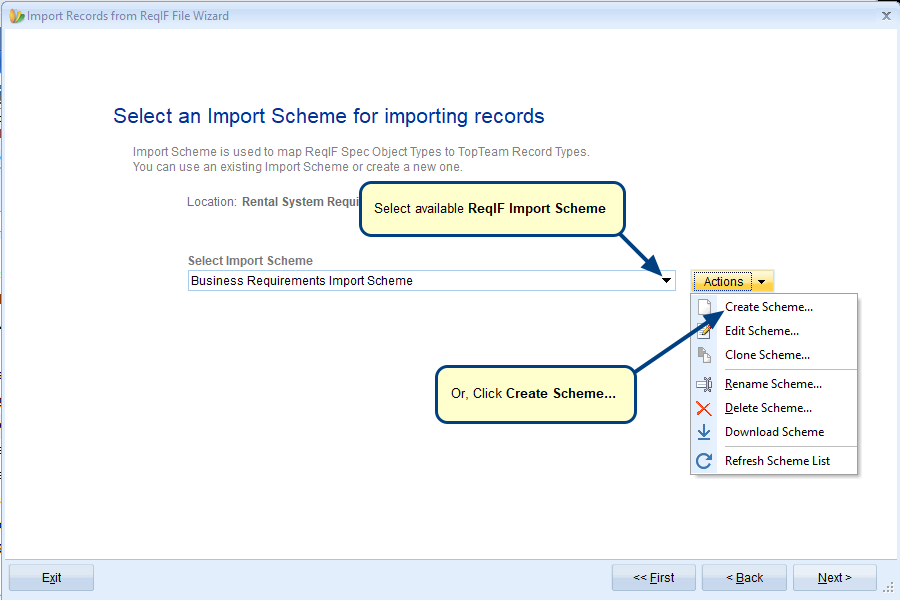Viewport: 900px width, 600px height.
Task: Go to the << First wizard page
Action: [x=654, y=578]
